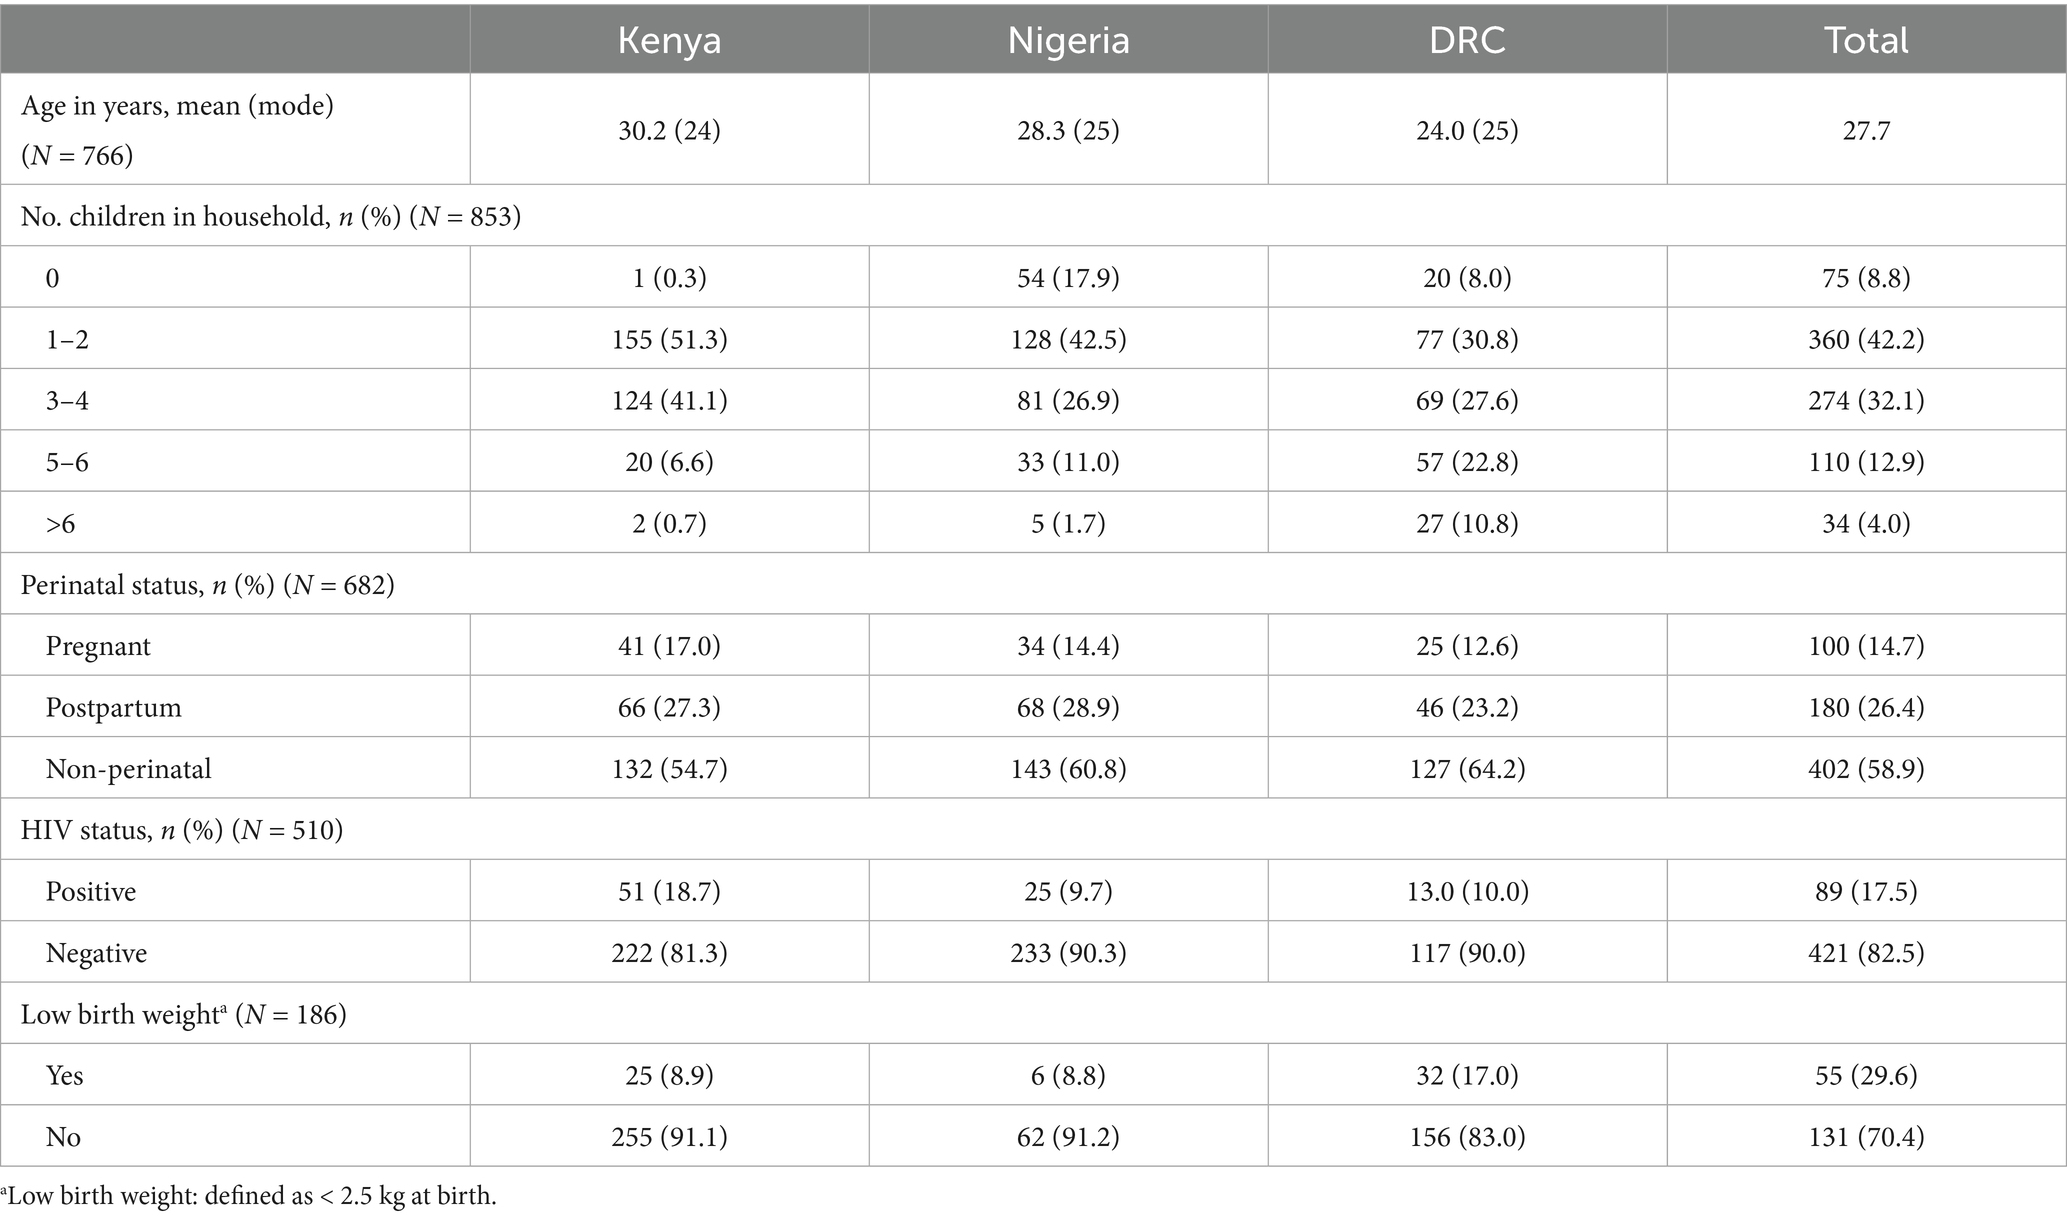Select the '>6' children row label
Screen dimensions: 2067x1218
coord(60,524)
